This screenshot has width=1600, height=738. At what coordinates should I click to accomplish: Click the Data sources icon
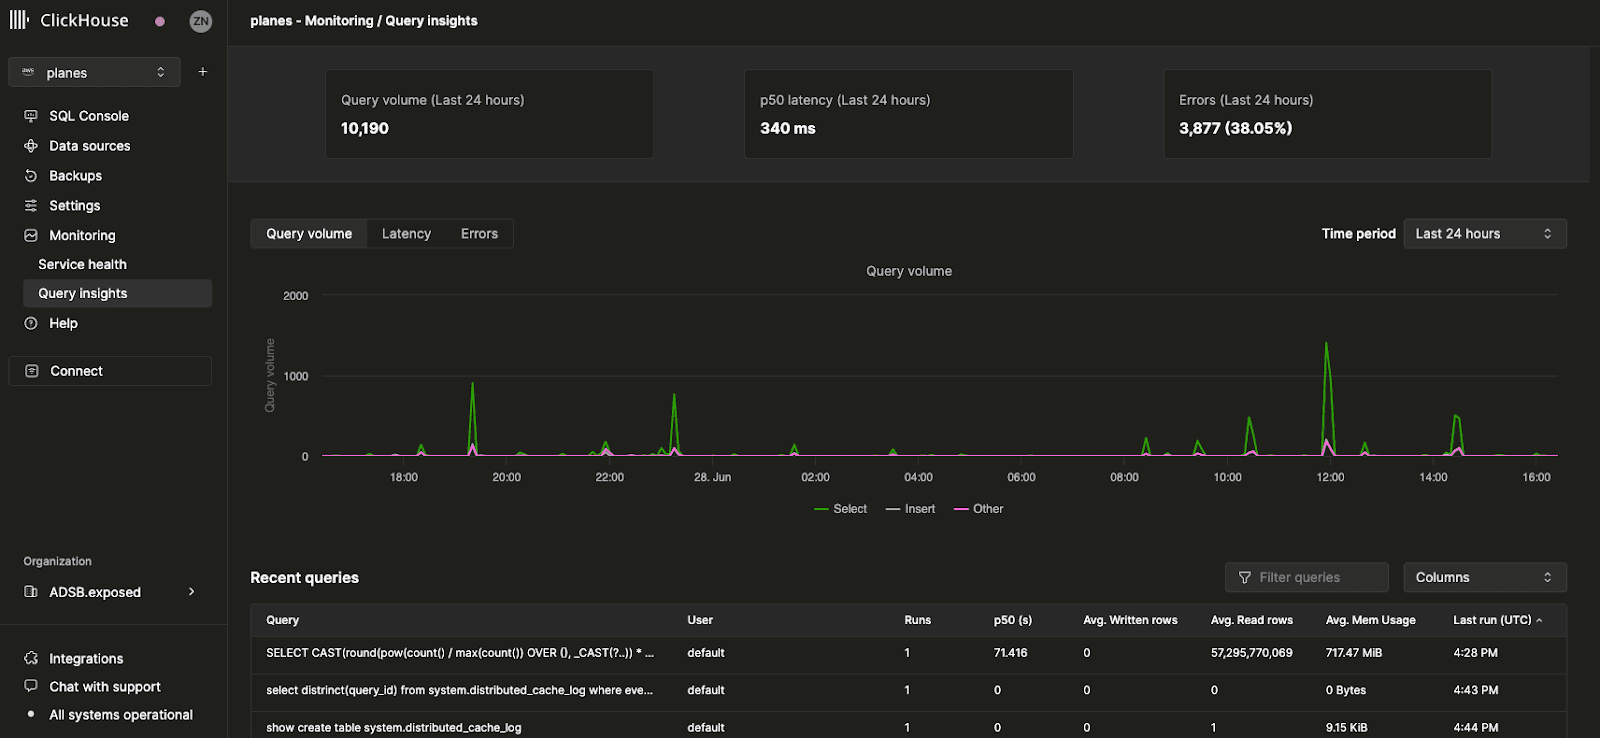[31, 146]
